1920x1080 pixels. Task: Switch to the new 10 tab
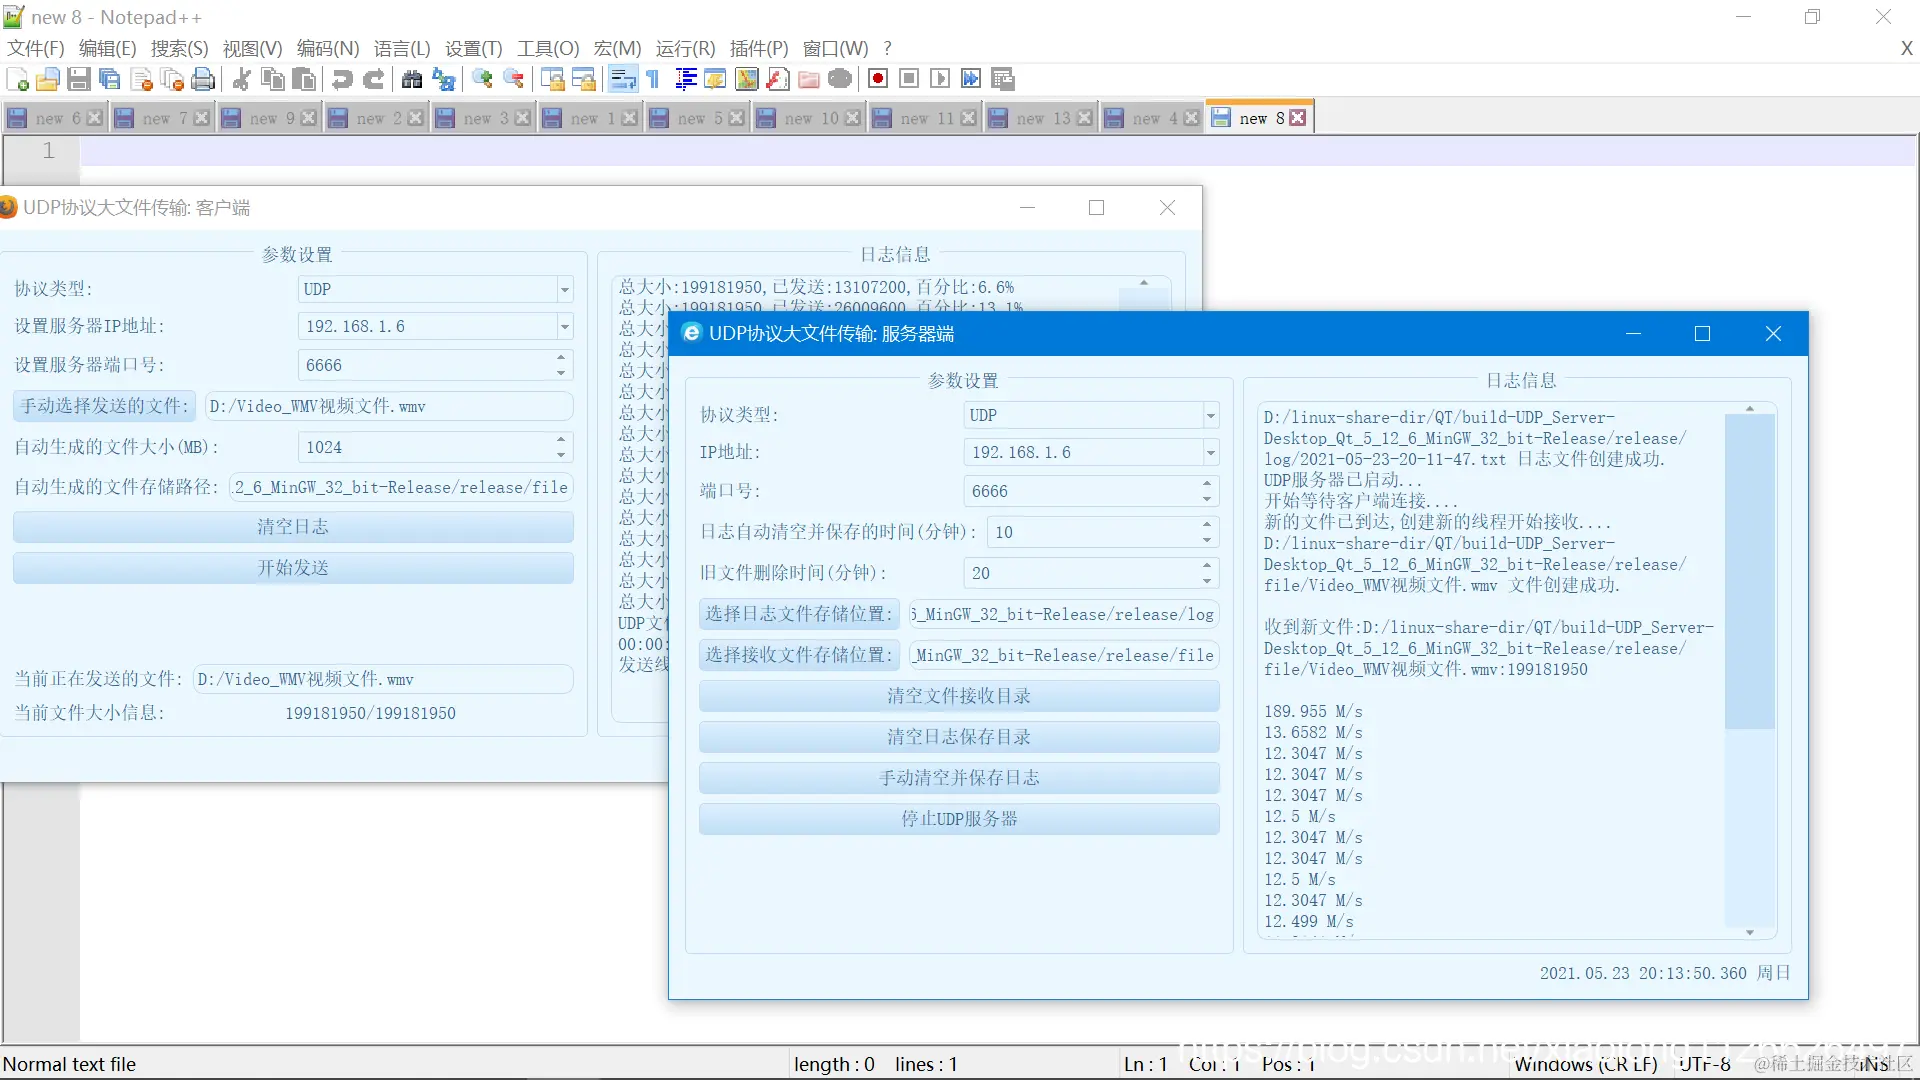[x=810, y=118]
